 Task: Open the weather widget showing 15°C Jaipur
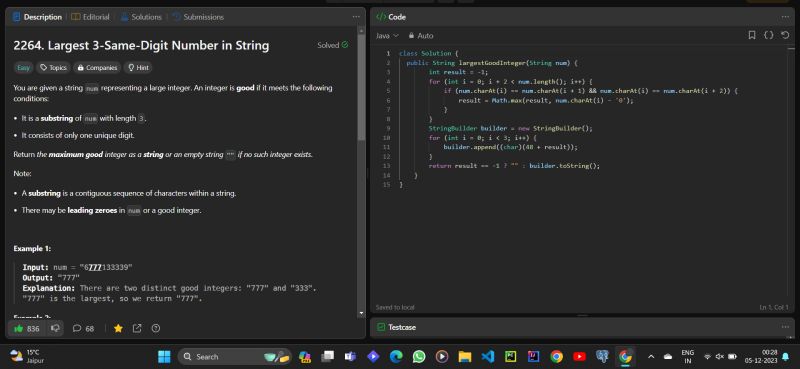click(27, 356)
